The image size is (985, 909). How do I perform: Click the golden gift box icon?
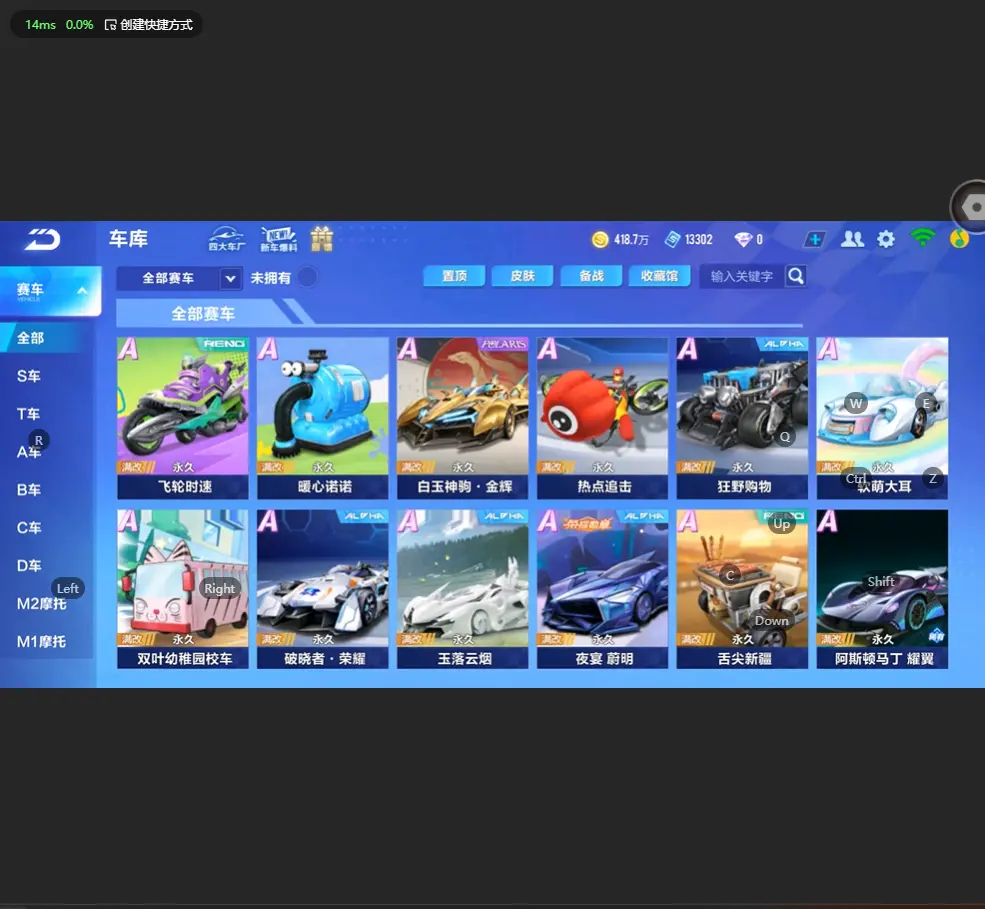(322, 239)
